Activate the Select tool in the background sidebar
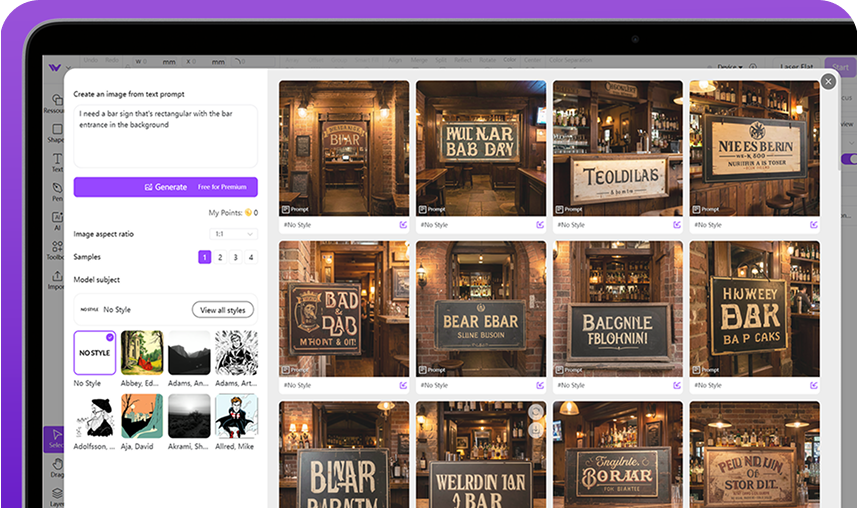The height and width of the screenshot is (508, 858). pos(55,438)
